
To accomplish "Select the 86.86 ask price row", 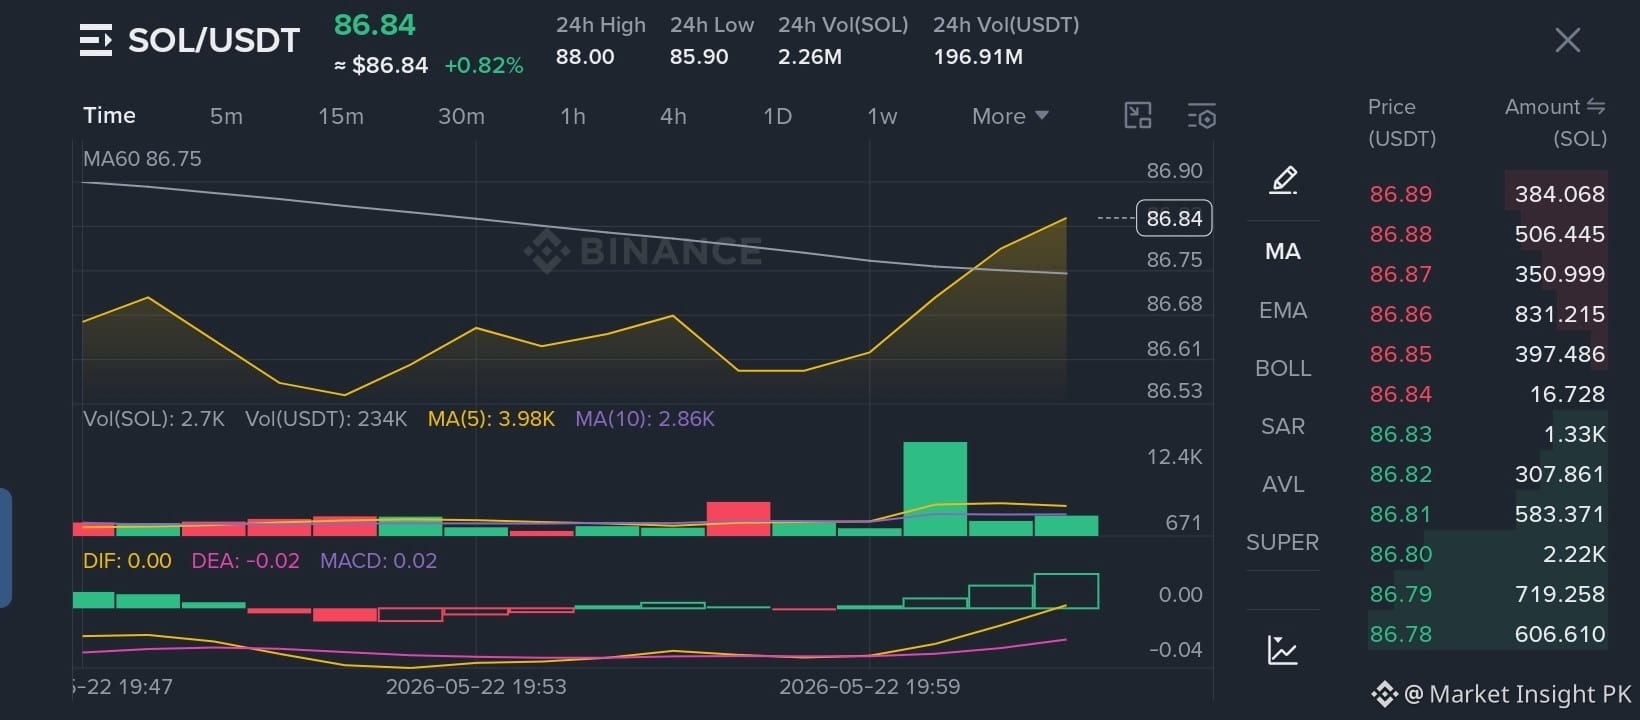I will (1487, 314).
